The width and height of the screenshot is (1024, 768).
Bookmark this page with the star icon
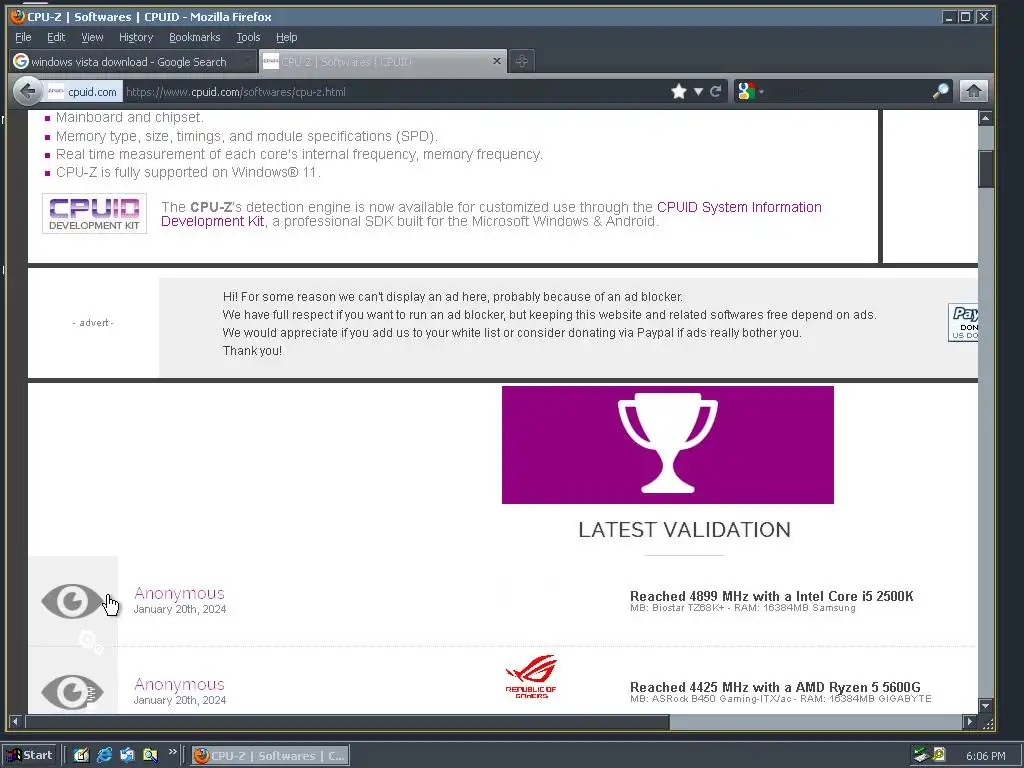(x=679, y=91)
